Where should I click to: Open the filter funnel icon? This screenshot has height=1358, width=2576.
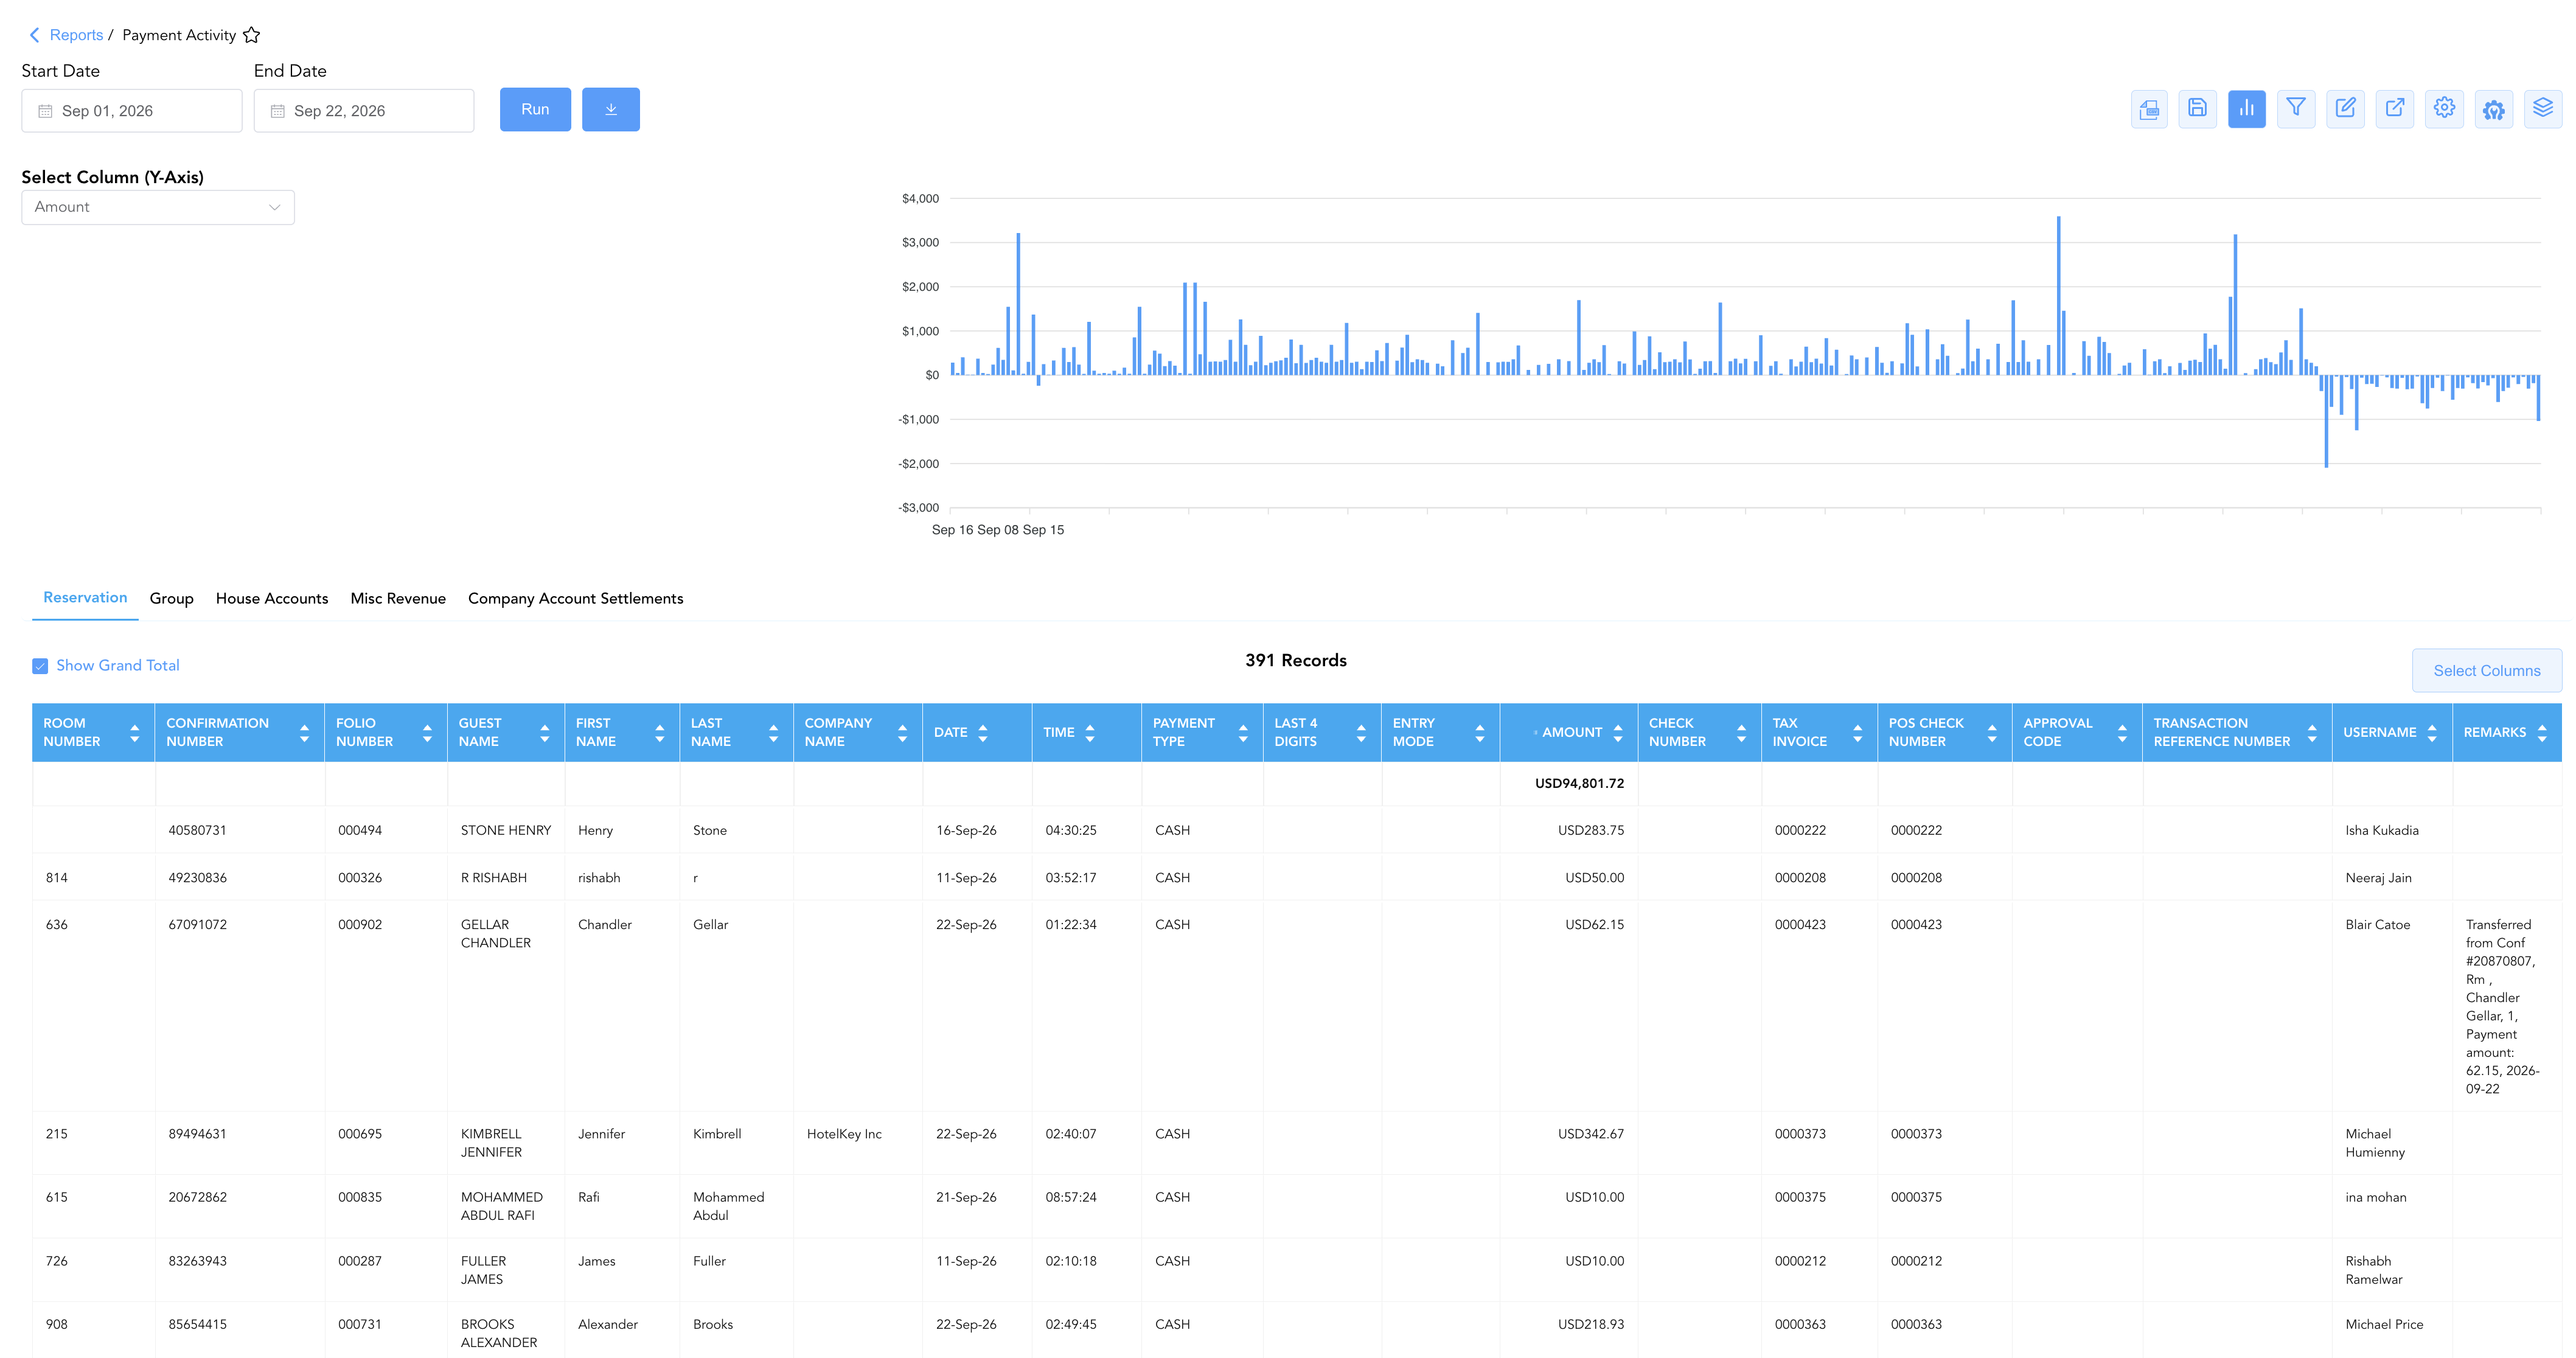click(2296, 109)
